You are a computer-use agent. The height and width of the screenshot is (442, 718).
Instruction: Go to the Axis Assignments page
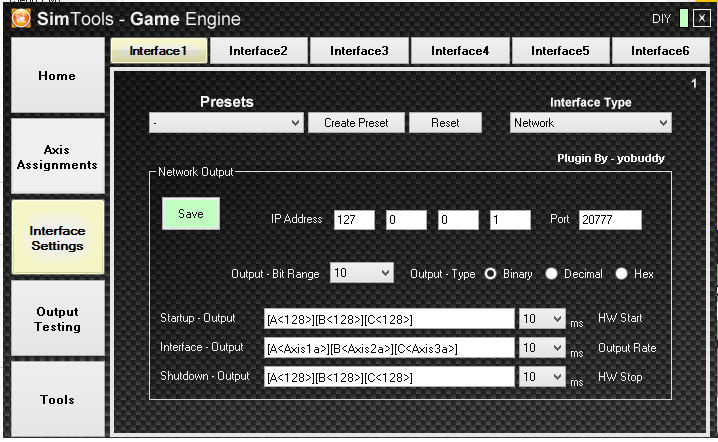(x=57, y=157)
